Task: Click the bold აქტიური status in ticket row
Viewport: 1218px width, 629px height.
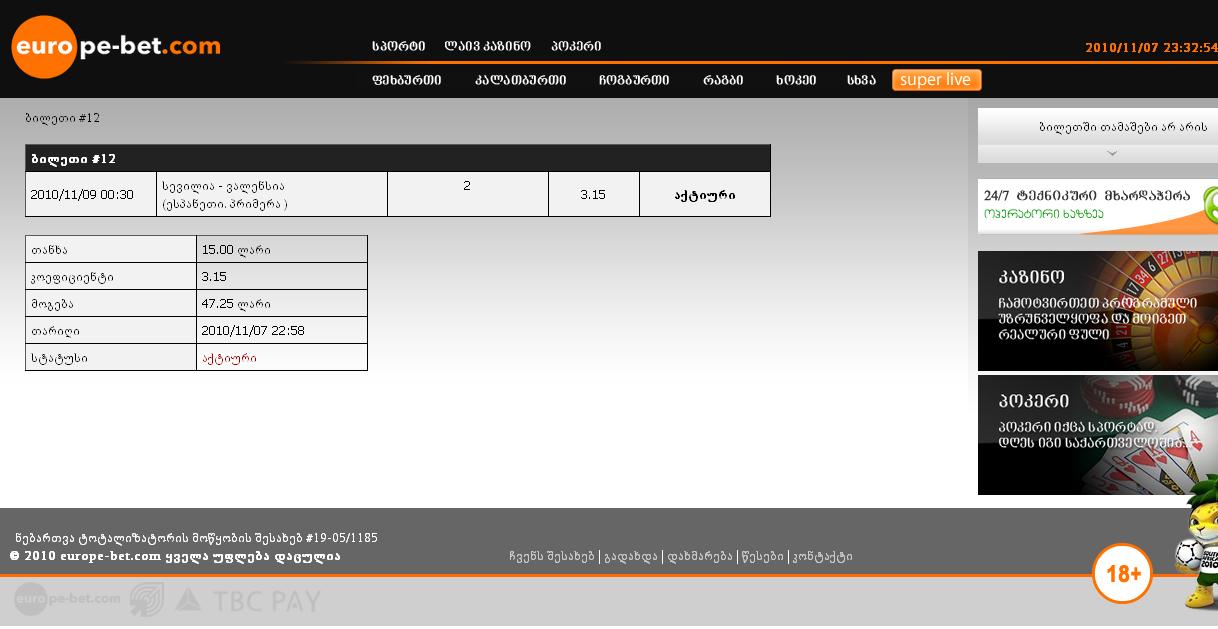Action: coord(705,194)
